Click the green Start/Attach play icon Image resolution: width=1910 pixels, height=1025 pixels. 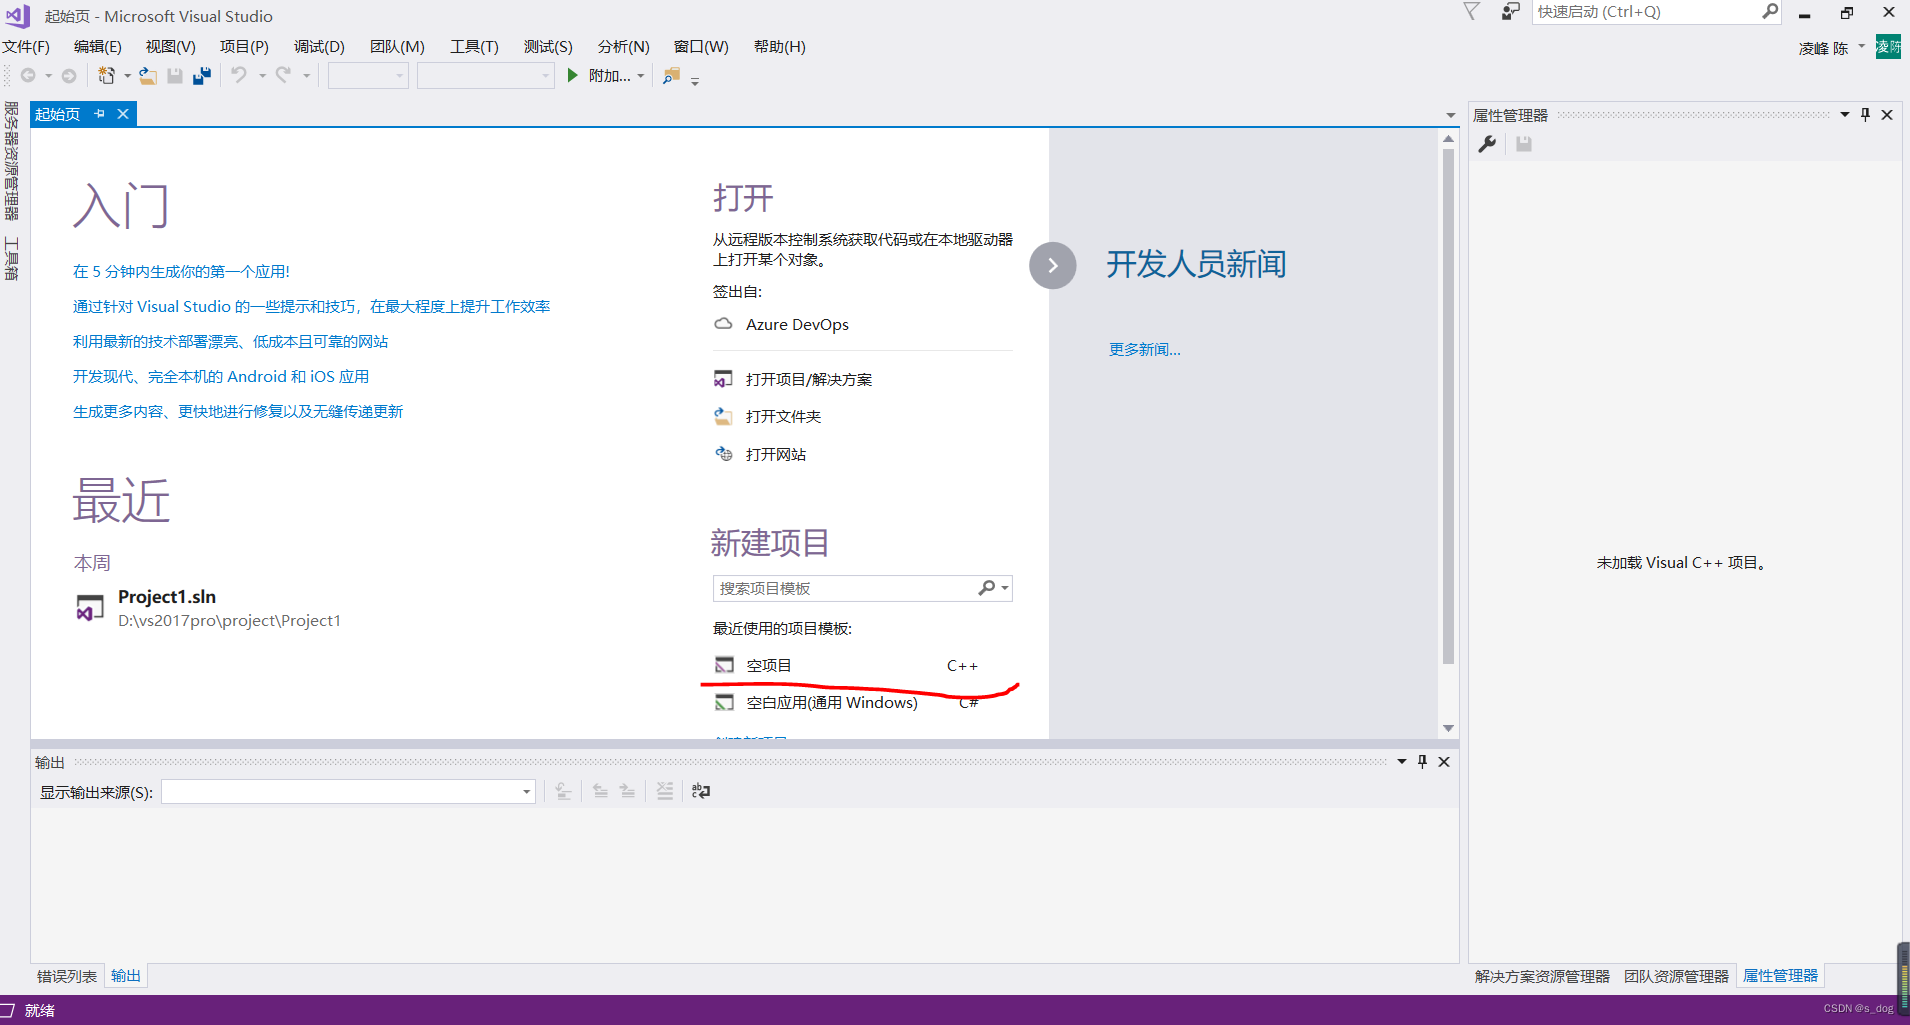[573, 75]
